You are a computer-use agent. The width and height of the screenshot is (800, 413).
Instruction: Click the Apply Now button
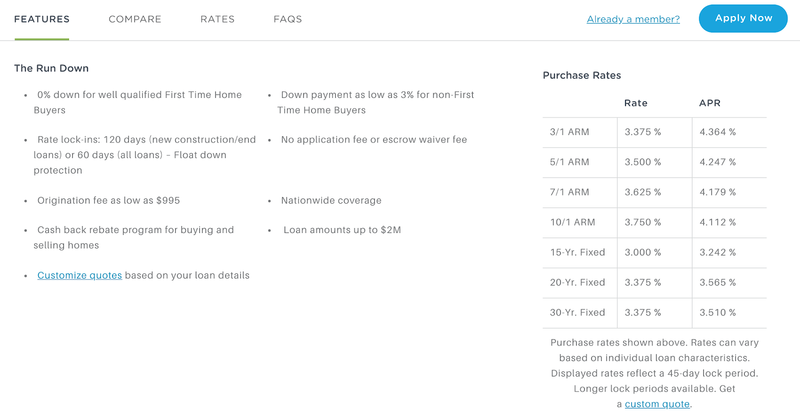click(x=743, y=18)
